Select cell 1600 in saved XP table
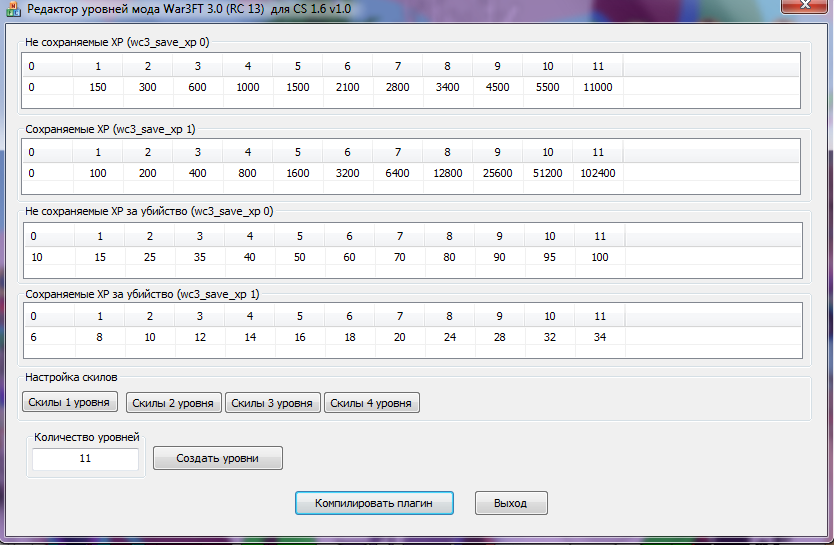The width and height of the screenshot is (834, 545). [x=298, y=173]
